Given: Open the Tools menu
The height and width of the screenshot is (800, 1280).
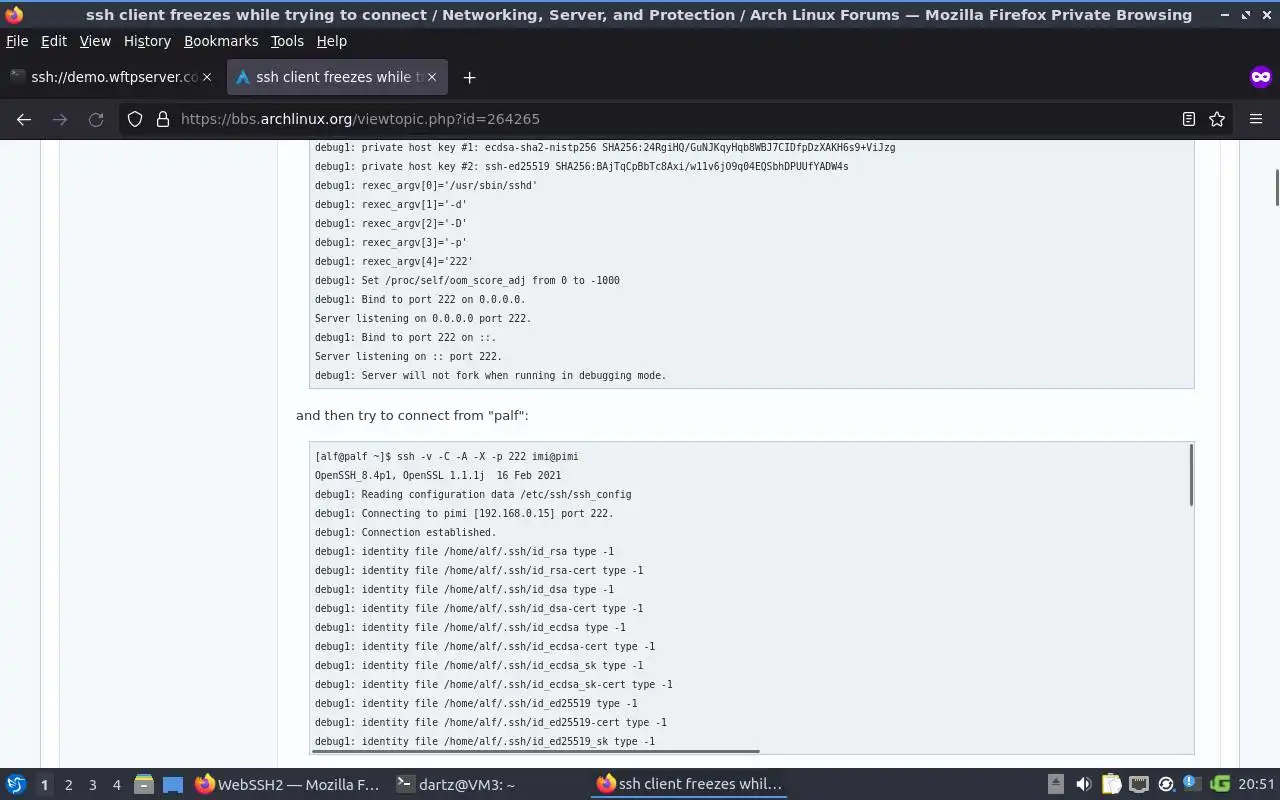Looking at the screenshot, I should point(287,41).
